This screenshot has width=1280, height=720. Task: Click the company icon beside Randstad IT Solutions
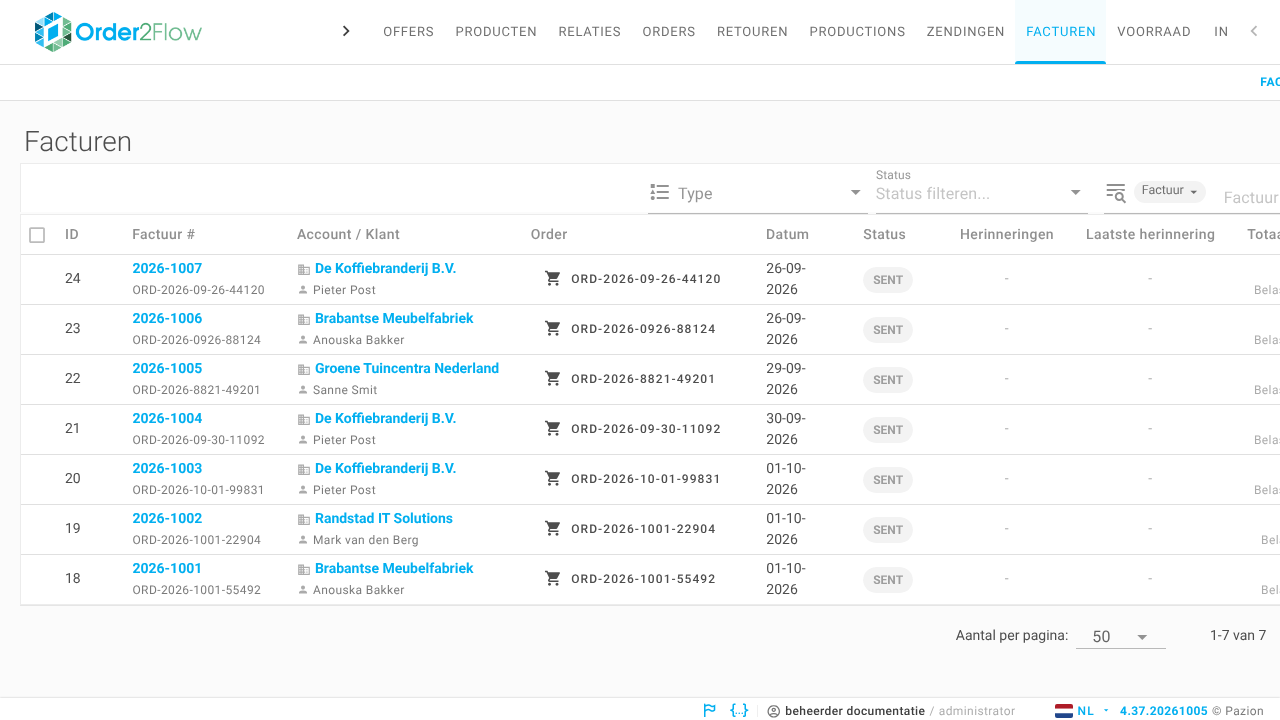[x=304, y=519]
